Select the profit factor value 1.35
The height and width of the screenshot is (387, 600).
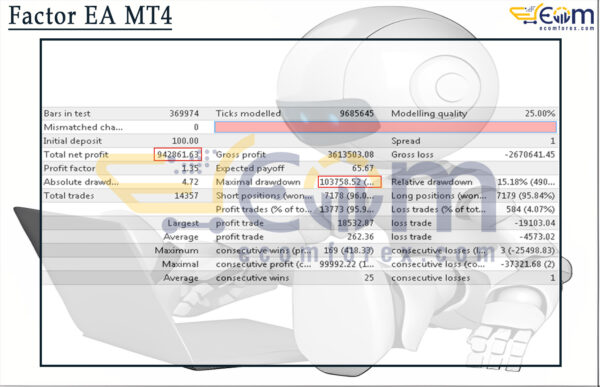click(x=190, y=168)
